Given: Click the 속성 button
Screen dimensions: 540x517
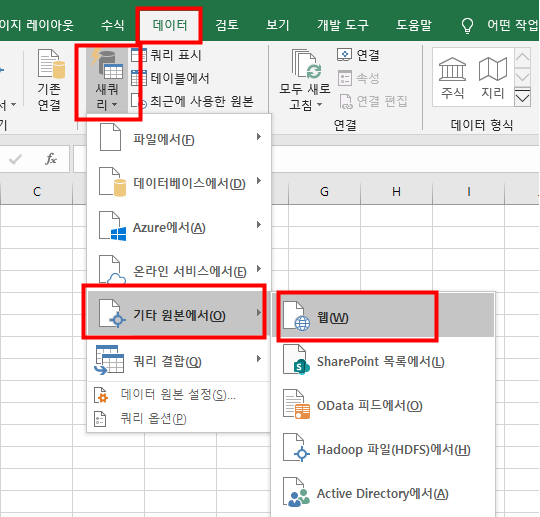Looking at the screenshot, I should [x=358, y=78].
